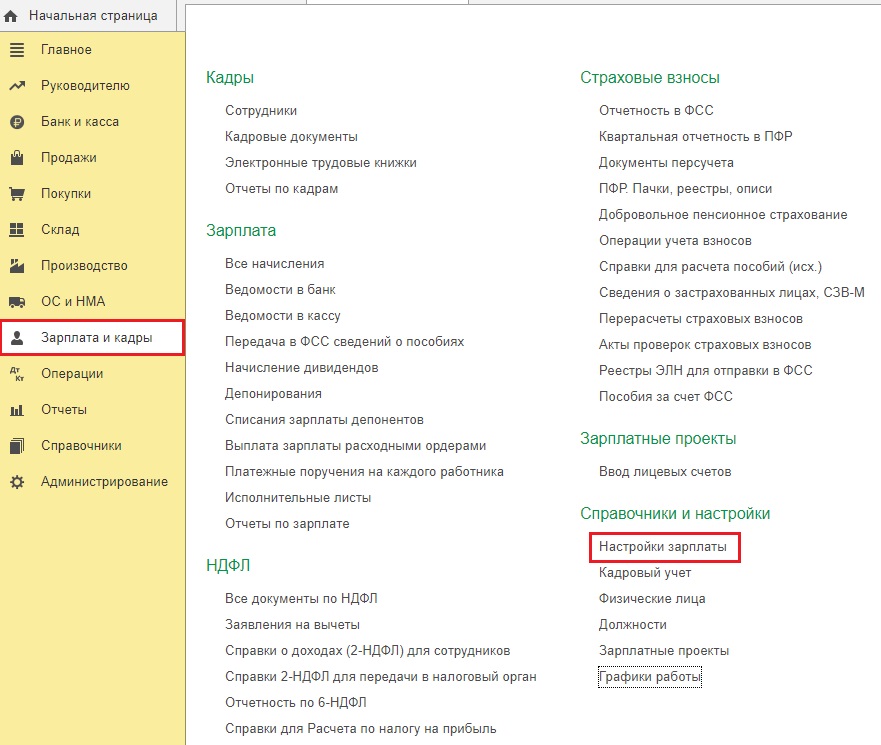Open Должности directory
This screenshot has height=745, width=881.
tap(633, 625)
